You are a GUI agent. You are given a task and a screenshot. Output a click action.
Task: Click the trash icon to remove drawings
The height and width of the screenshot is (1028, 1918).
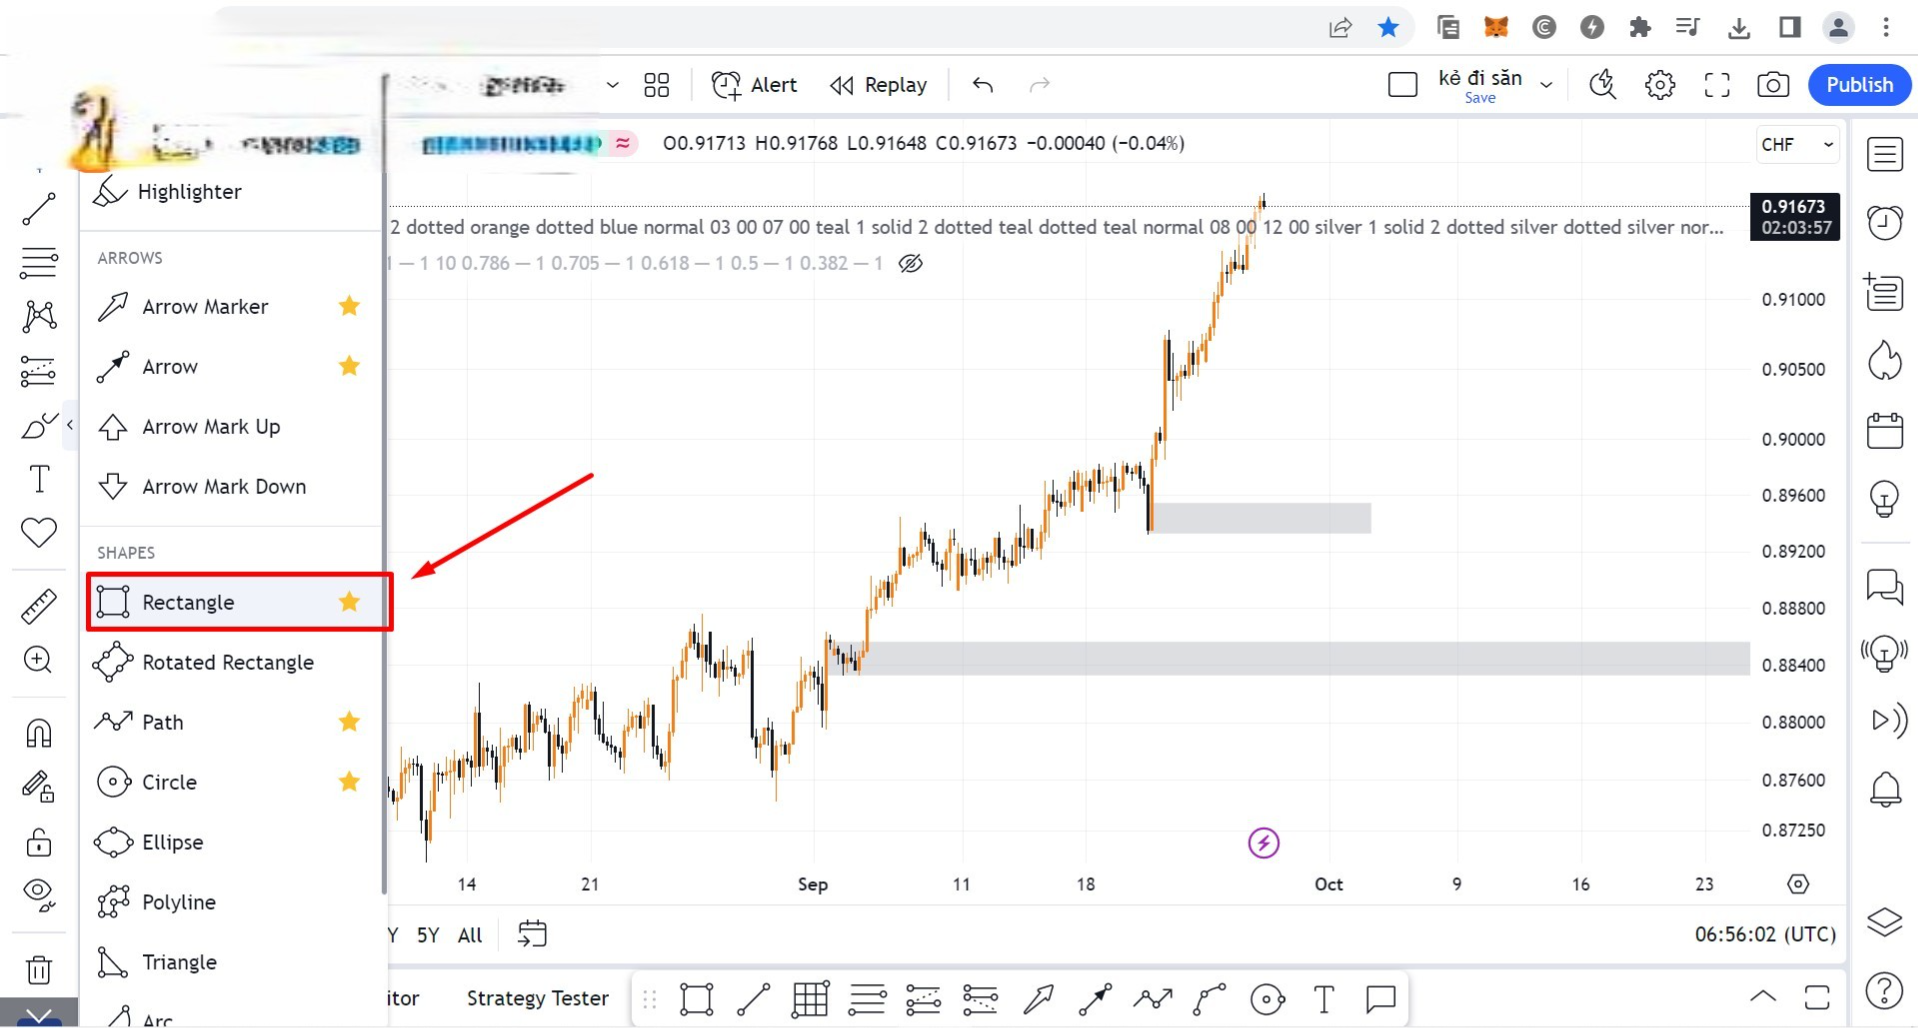click(x=39, y=969)
